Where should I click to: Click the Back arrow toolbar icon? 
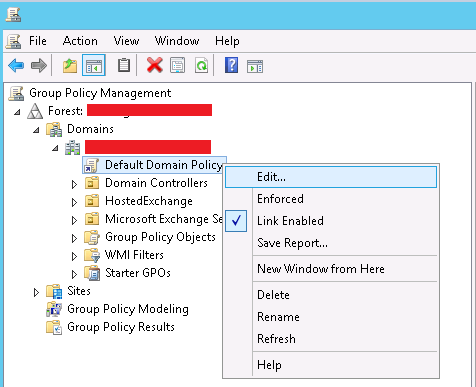pos(16,65)
